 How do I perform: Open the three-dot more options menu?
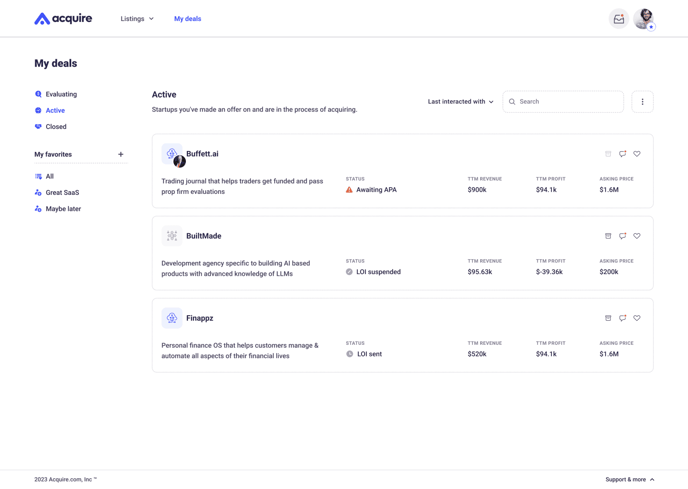coord(642,101)
